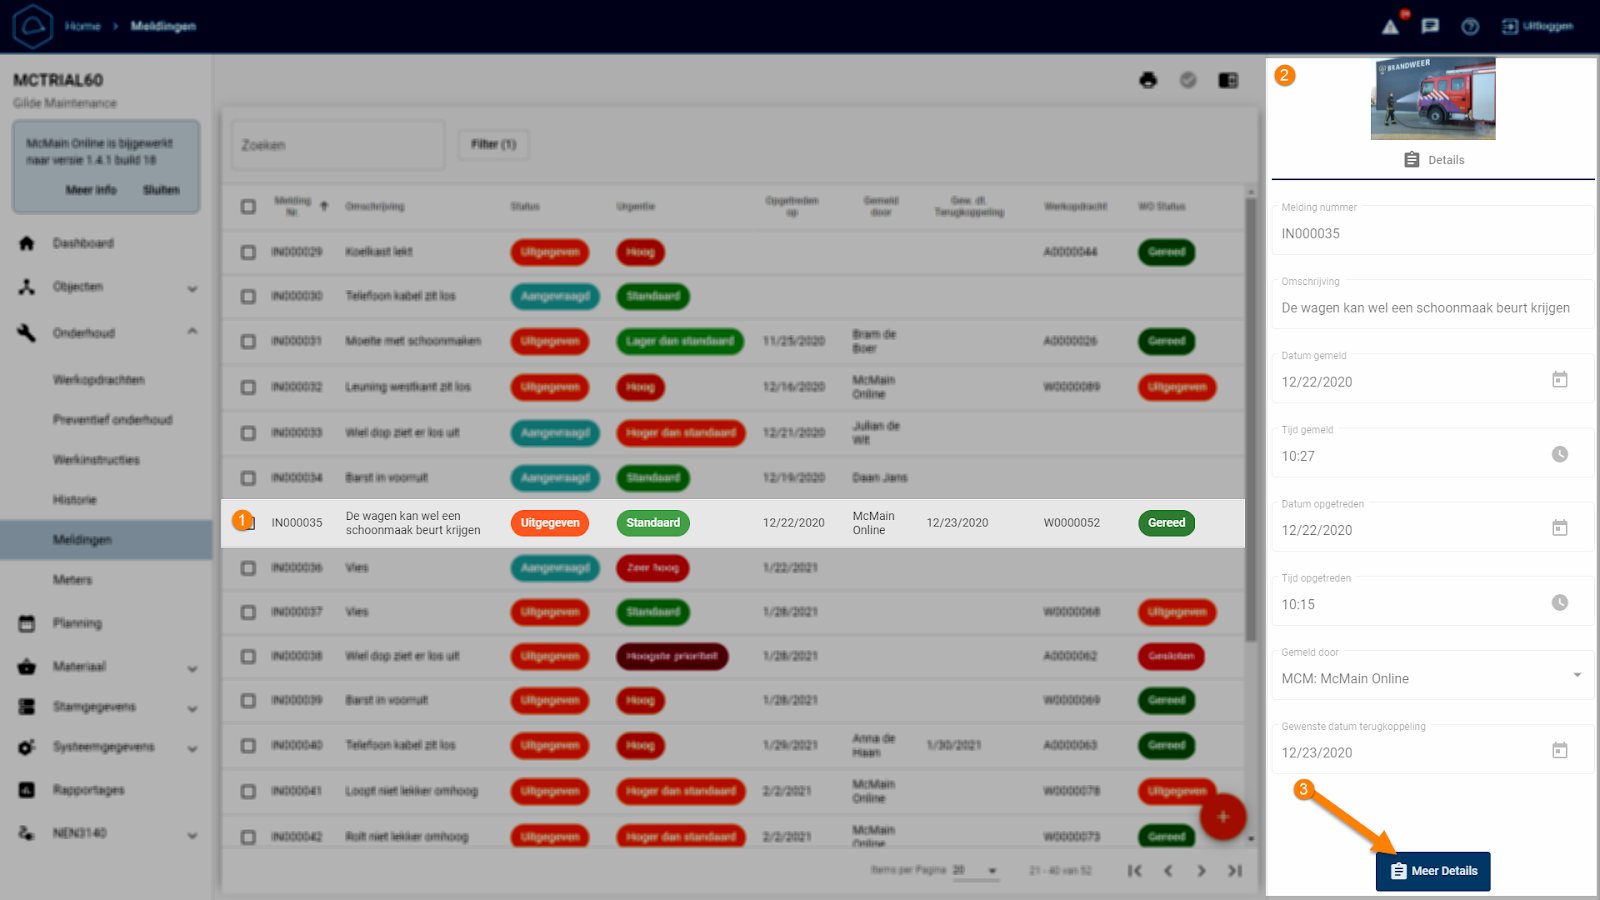Click the Meer Details button

pyautogui.click(x=1433, y=871)
